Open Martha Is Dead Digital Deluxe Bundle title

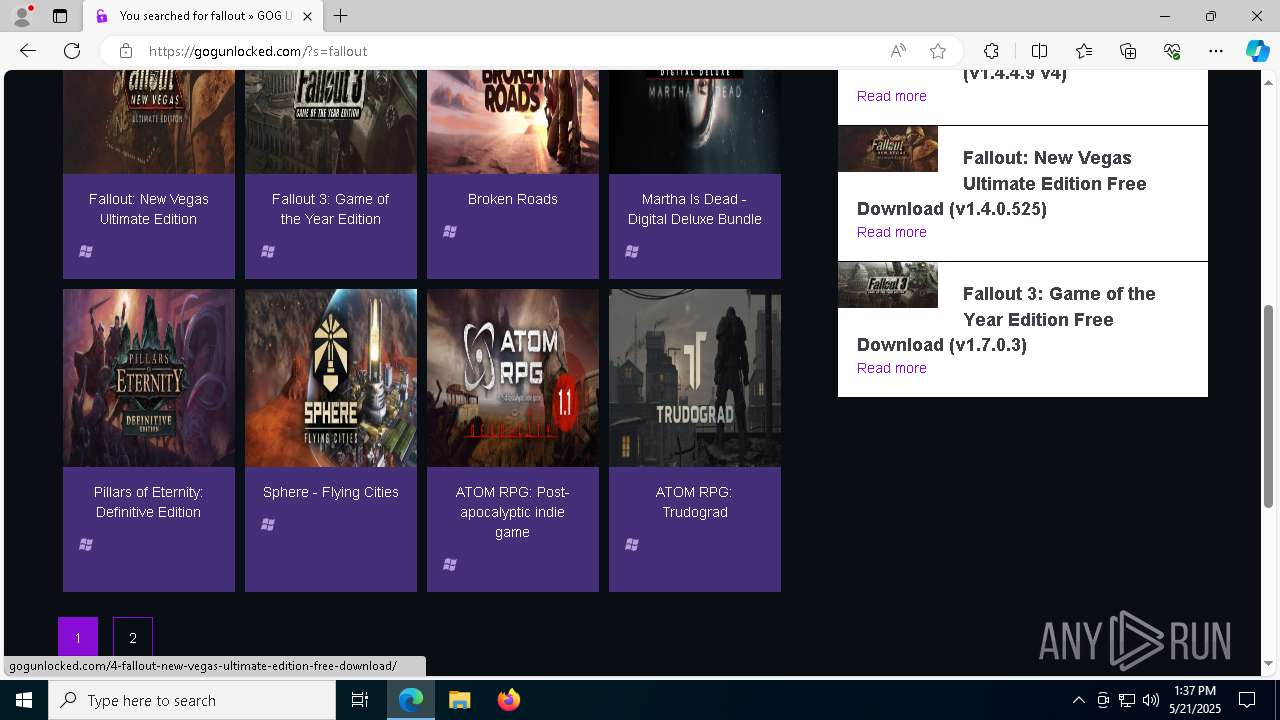pyautogui.click(x=695, y=209)
